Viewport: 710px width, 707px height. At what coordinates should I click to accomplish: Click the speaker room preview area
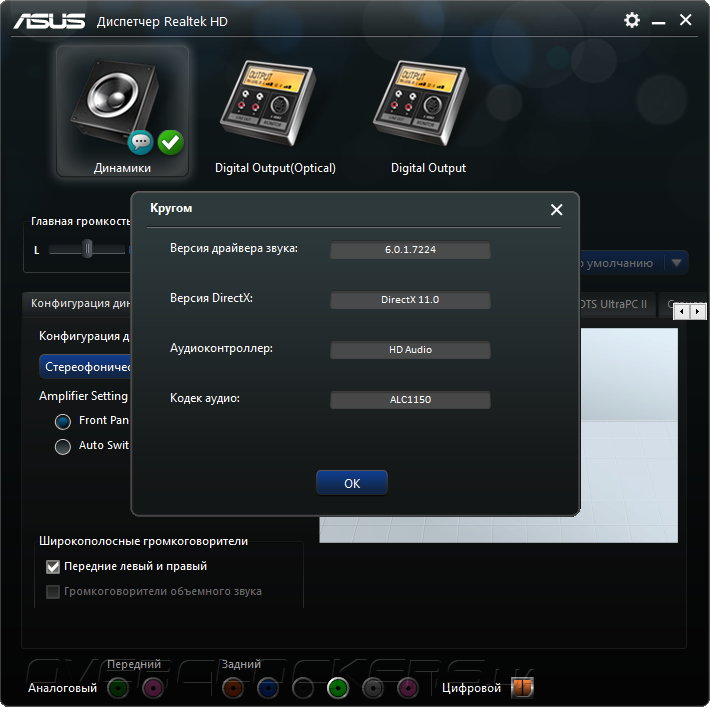(629, 435)
